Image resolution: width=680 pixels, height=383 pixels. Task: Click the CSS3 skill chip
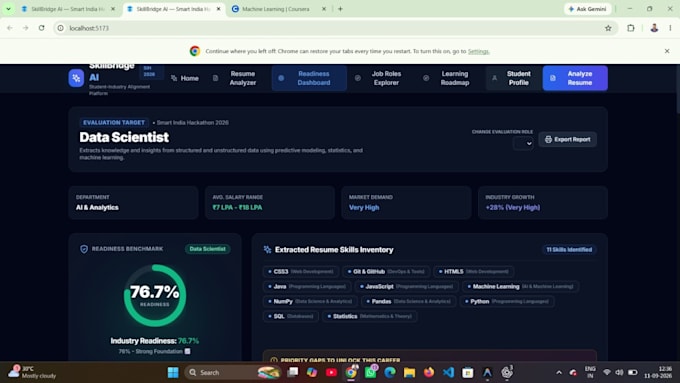[301, 272]
